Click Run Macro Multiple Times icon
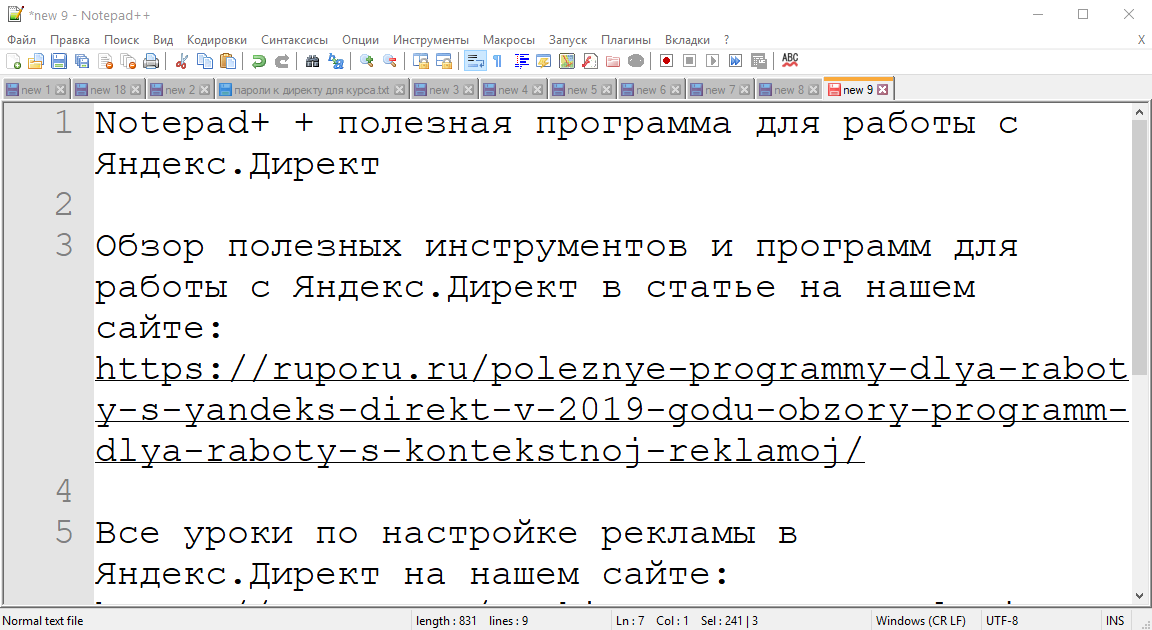The height and width of the screenshot is (630, 1152). pos(735,61)
